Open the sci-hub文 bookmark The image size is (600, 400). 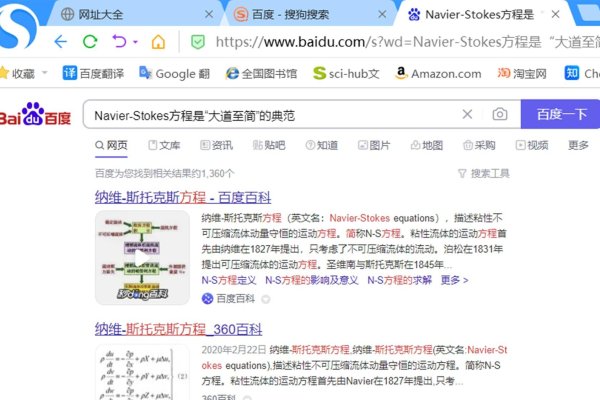(x=346, y=73)
